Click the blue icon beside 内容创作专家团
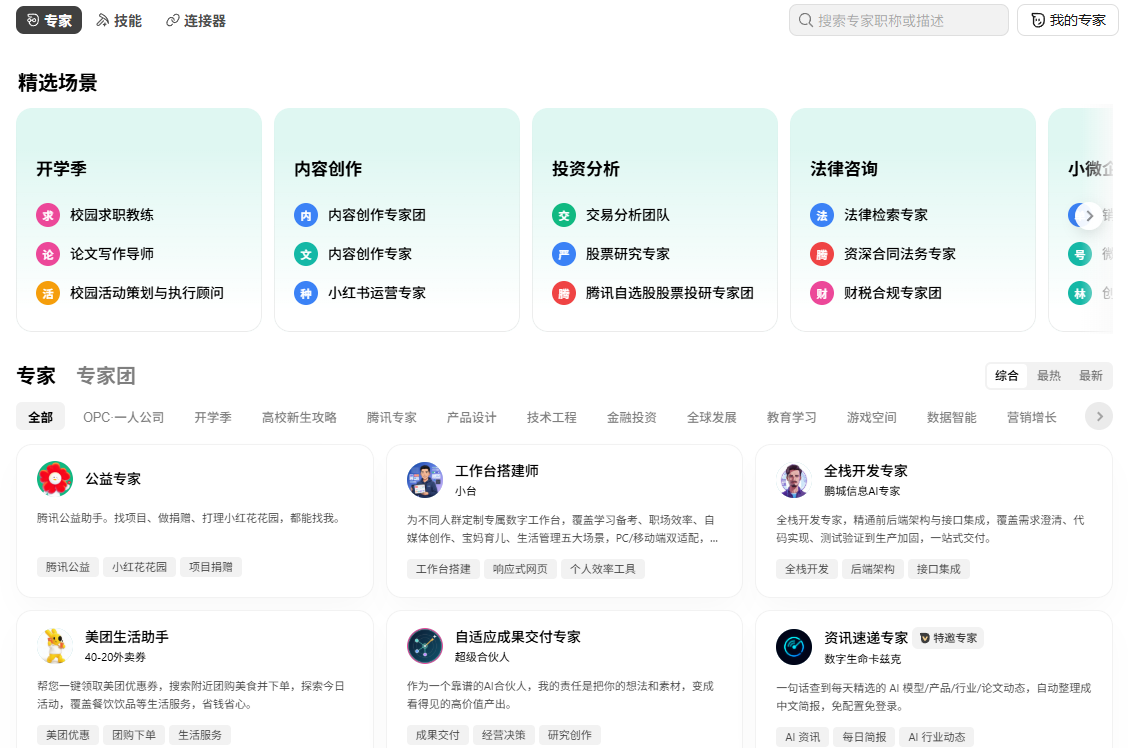This screenshot has height=748, width=1128. pos(306,215)
